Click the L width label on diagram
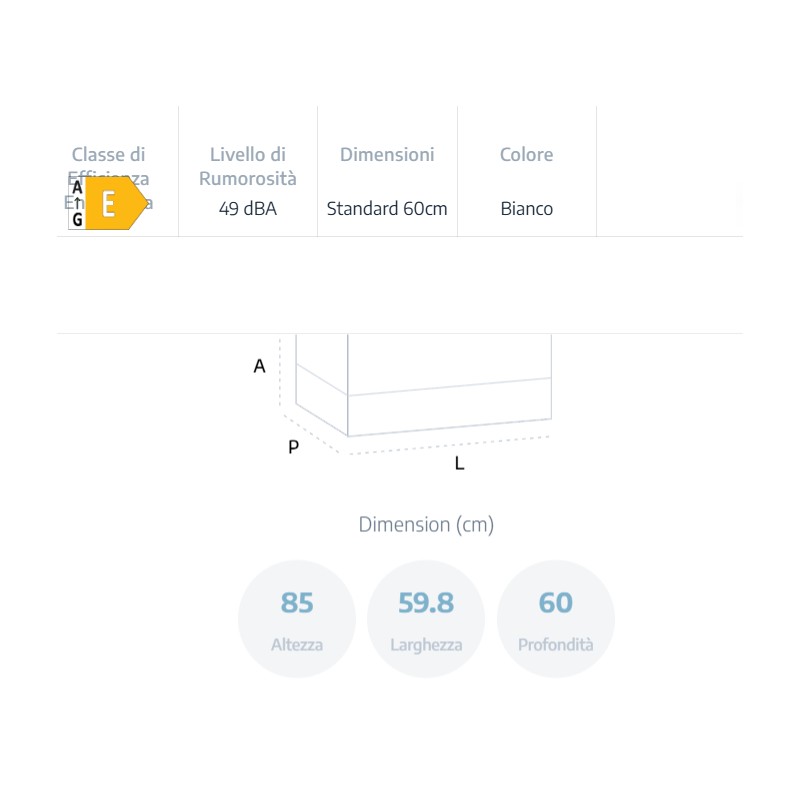 point(459,463)
